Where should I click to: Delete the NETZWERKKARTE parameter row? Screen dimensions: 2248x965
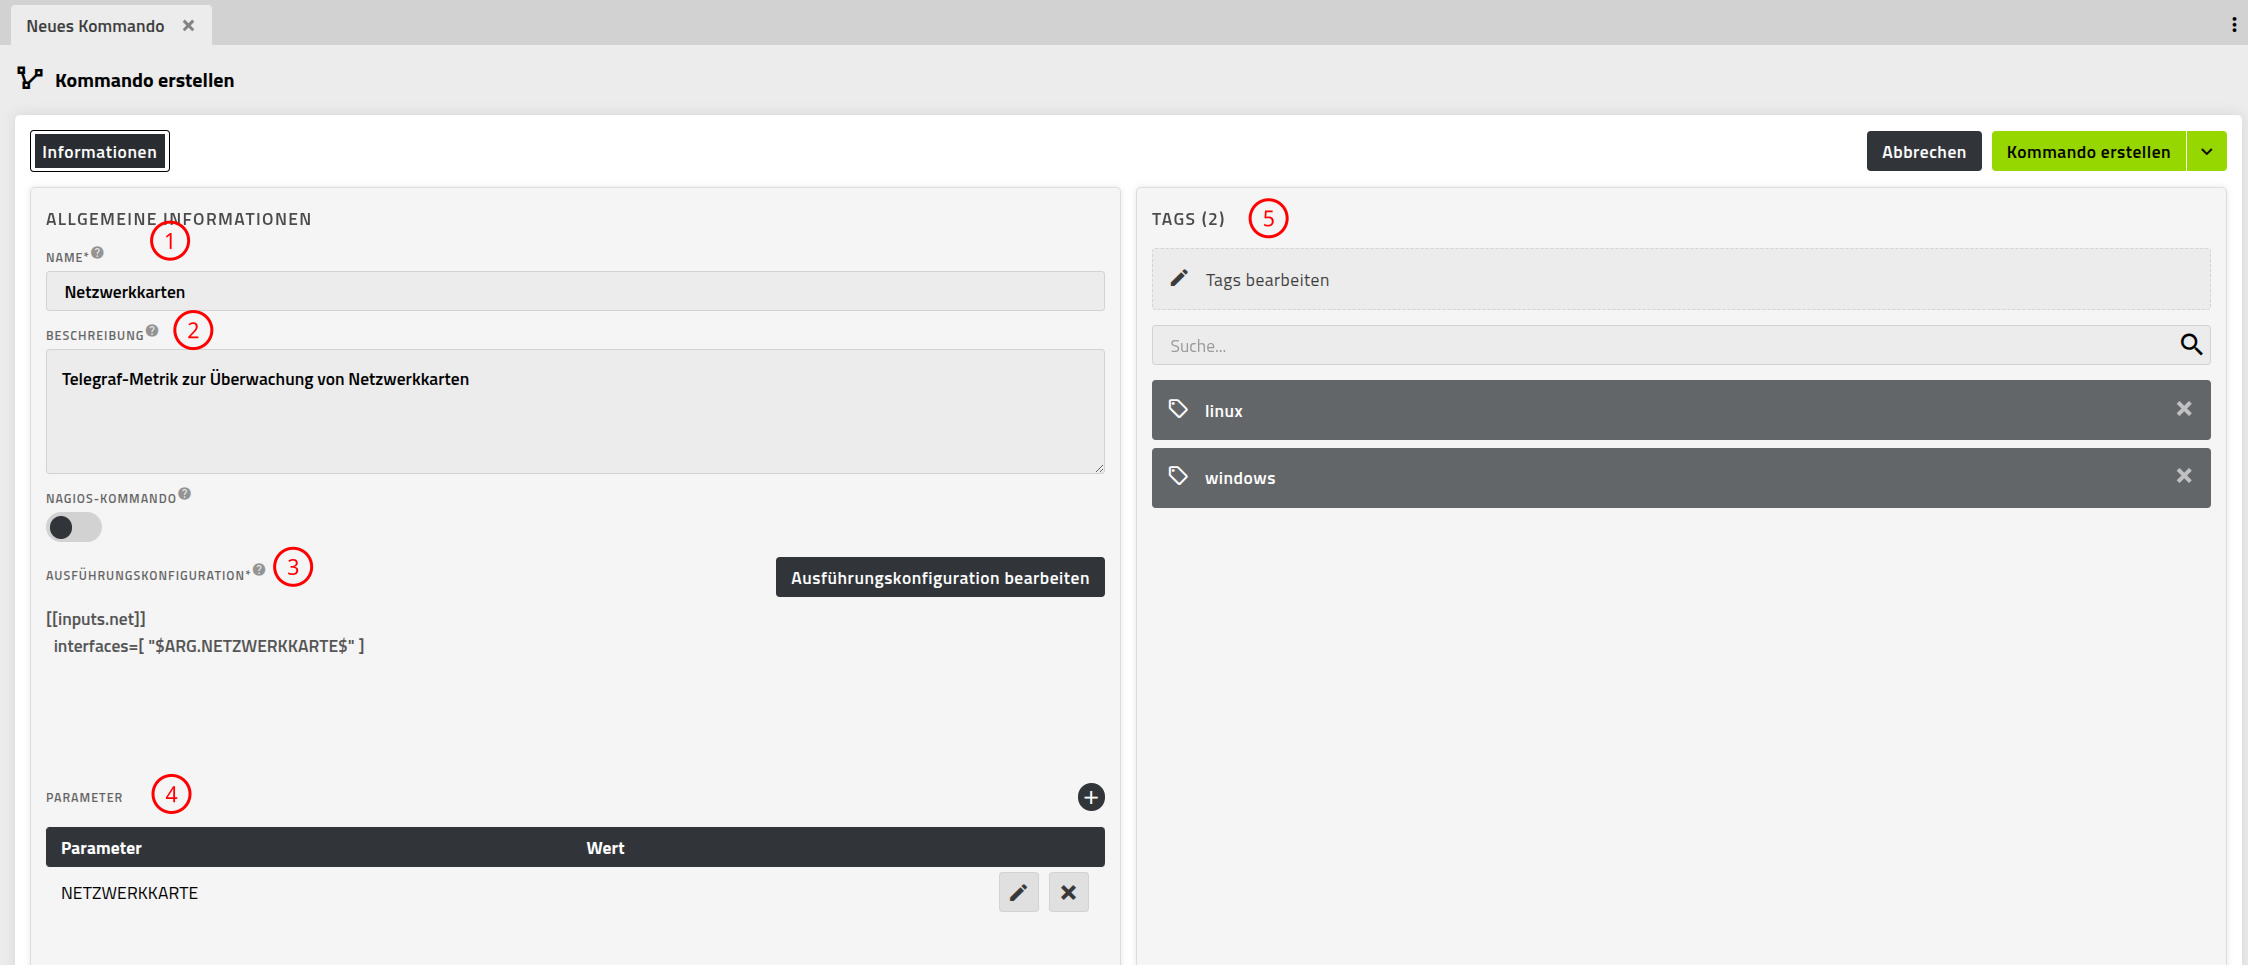[x=1069, y=892]
